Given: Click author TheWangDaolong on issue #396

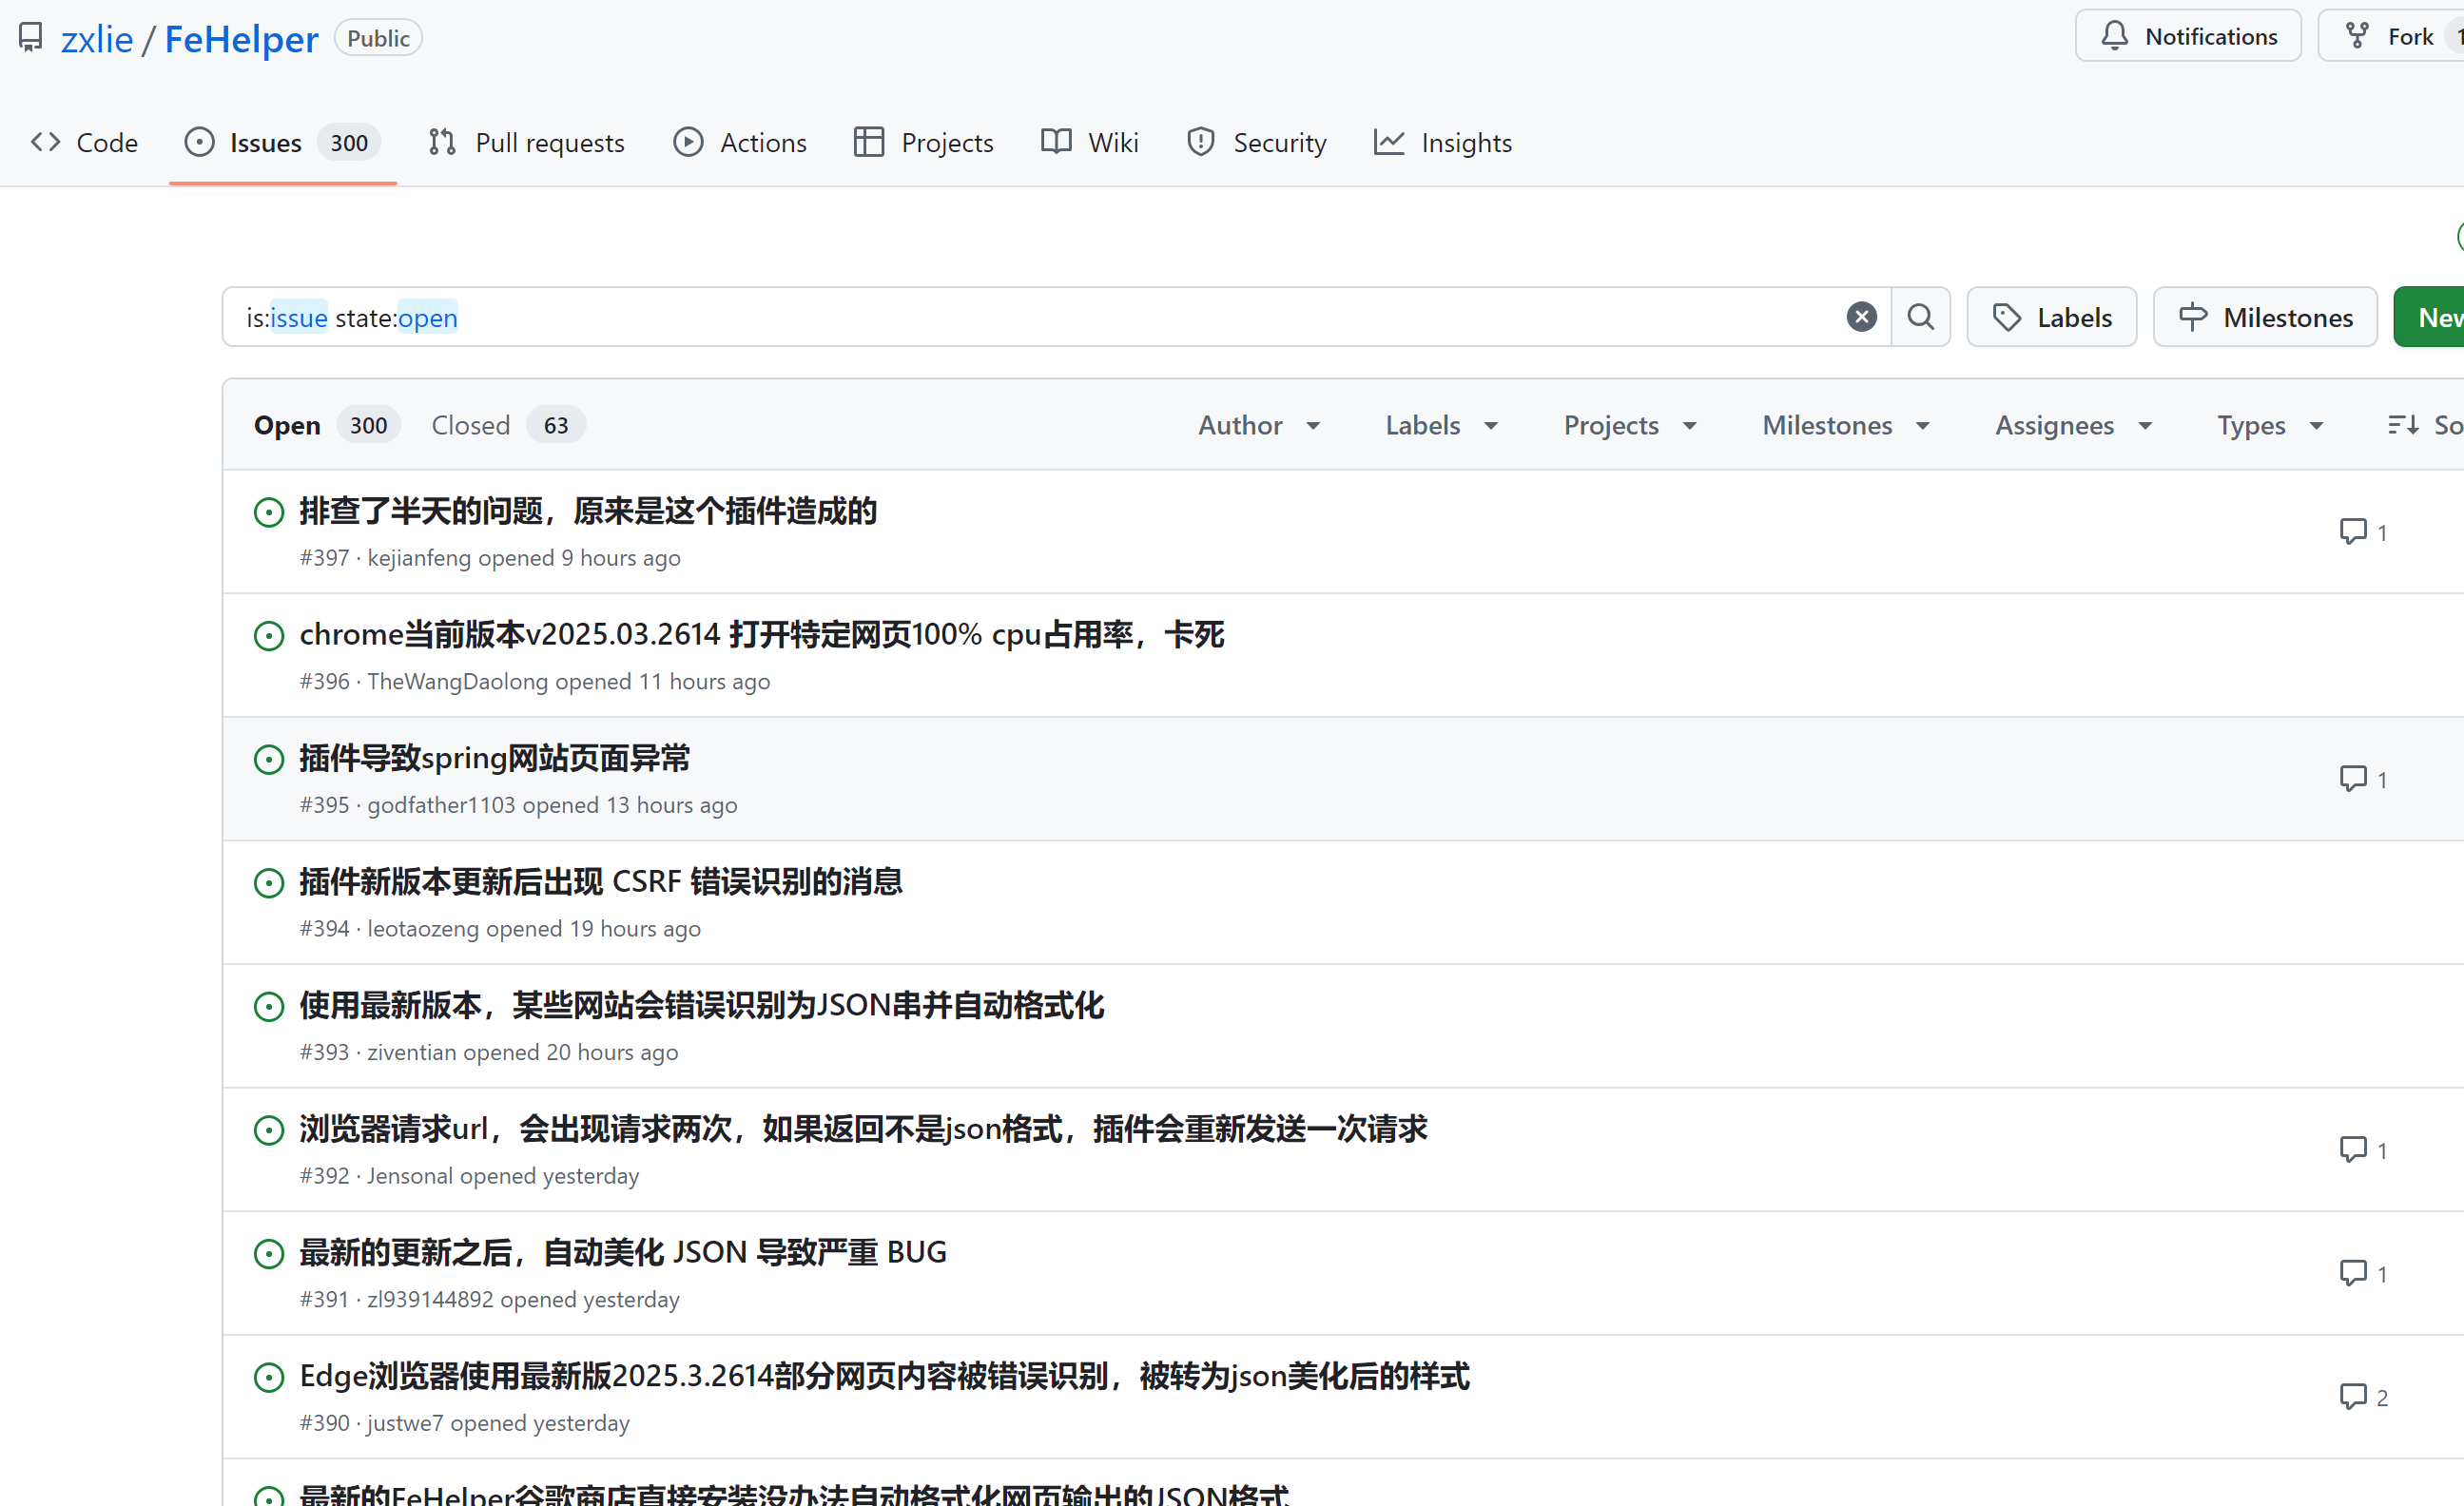Looking at the screenshot, I should tap(457, 681).
